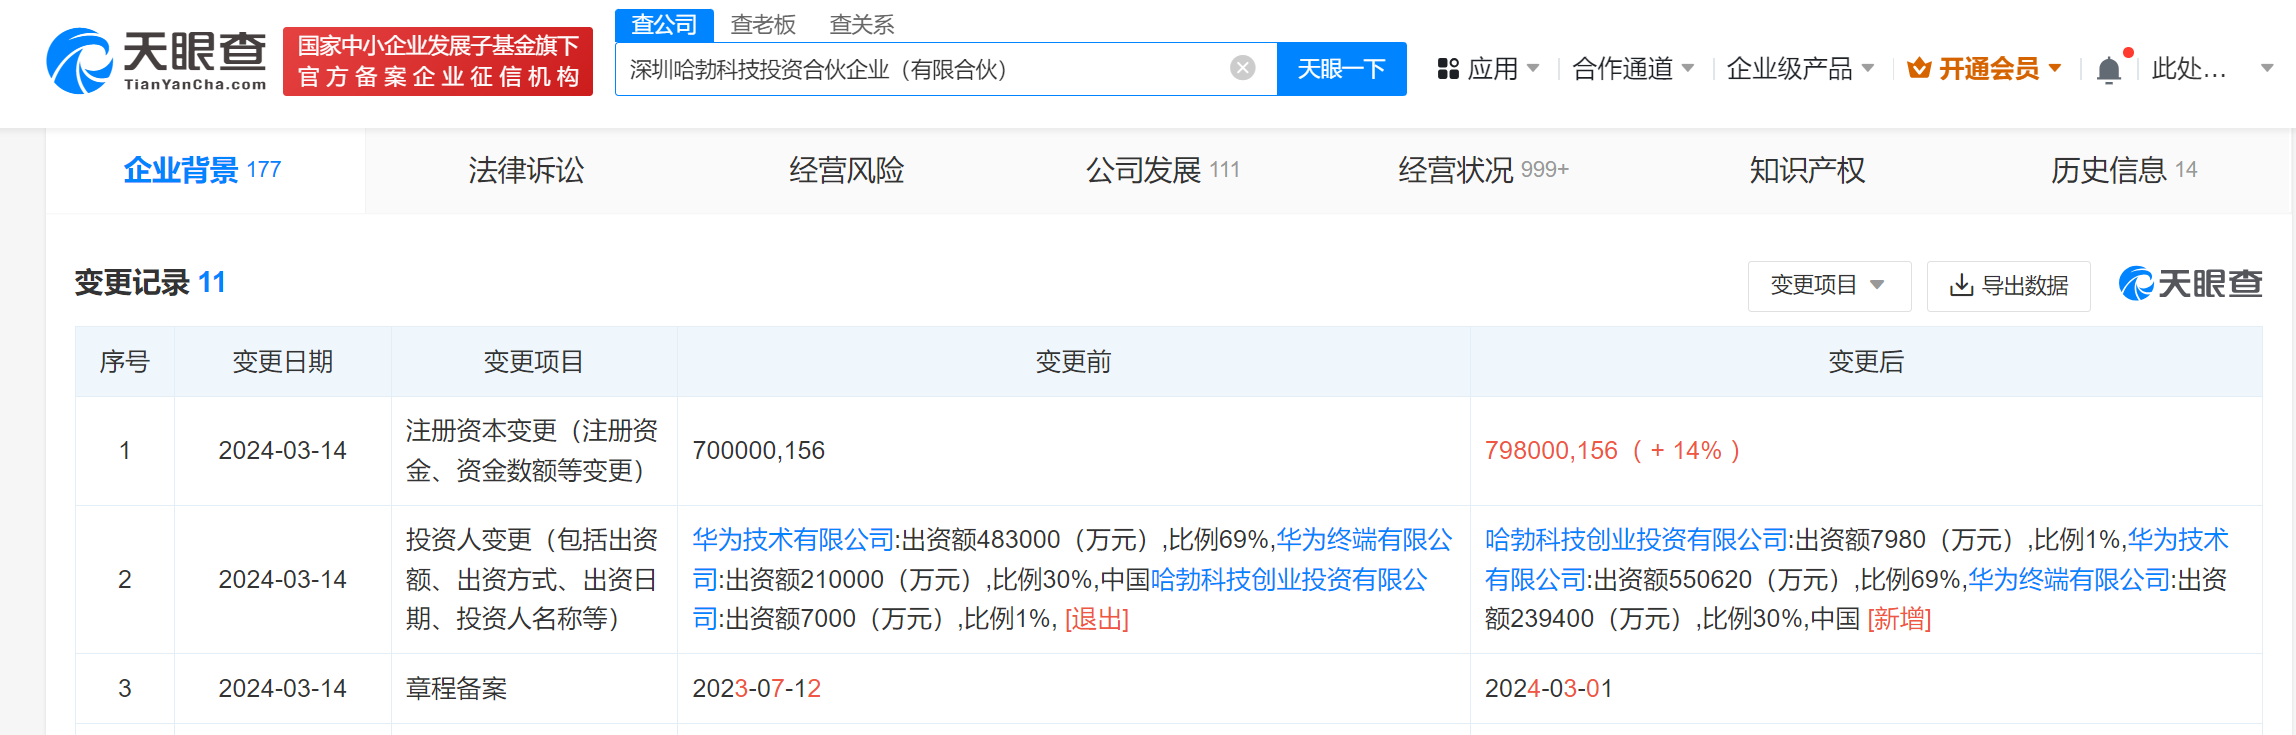Click the apps grid icon
The image size is (2296, 735).
click(x=1448, y=69)
